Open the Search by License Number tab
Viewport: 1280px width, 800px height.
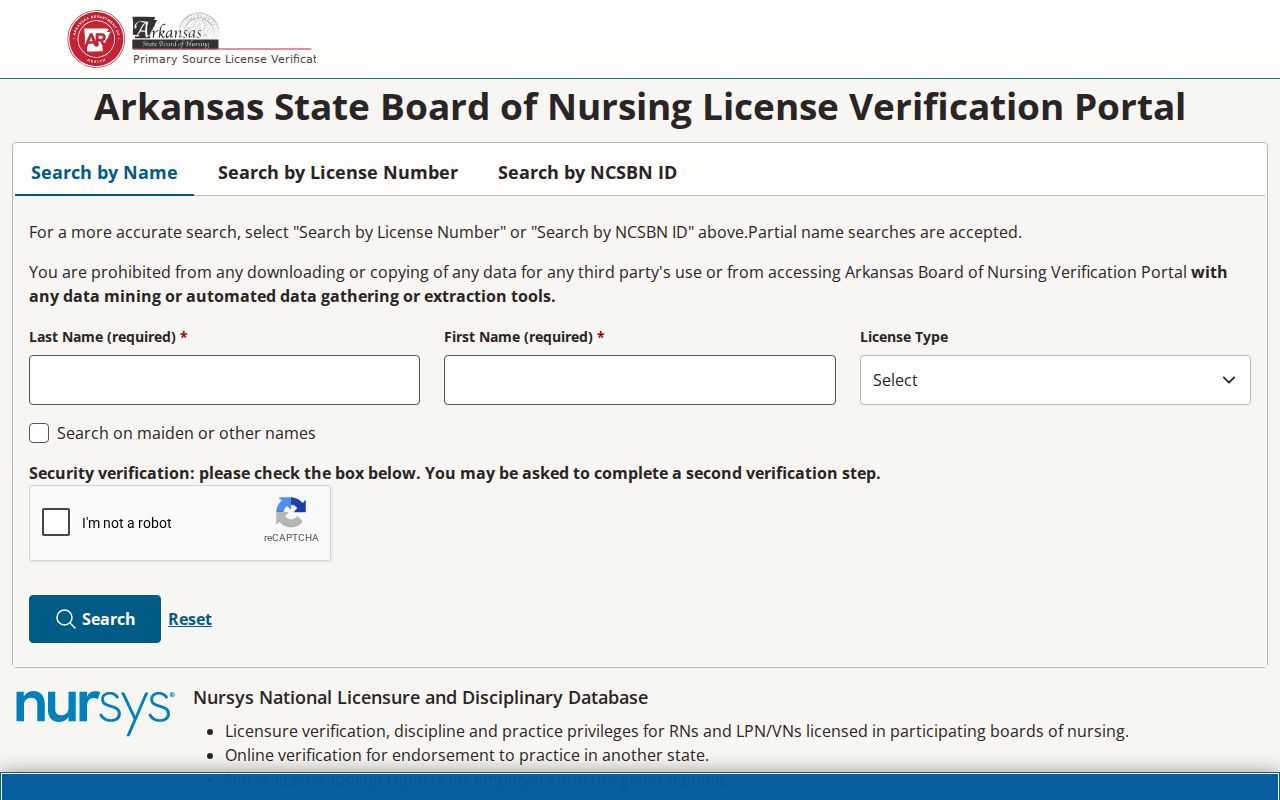338,172
